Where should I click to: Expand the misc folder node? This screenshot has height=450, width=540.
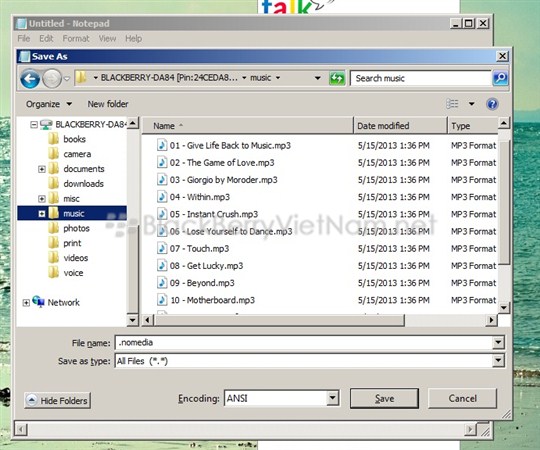pyautogui.click(x=42, y=199)
